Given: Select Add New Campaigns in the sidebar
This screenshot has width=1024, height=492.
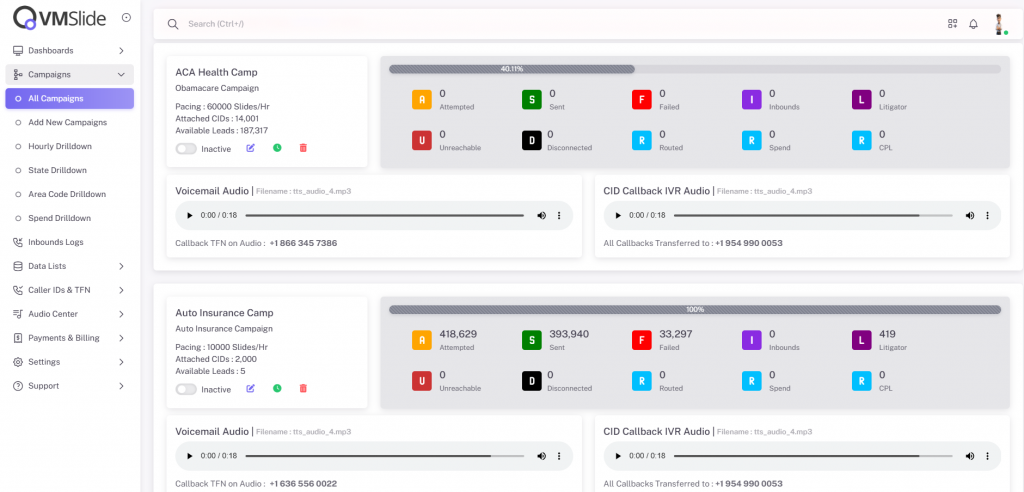Looking at the screenshot, I should click(67, 122).
